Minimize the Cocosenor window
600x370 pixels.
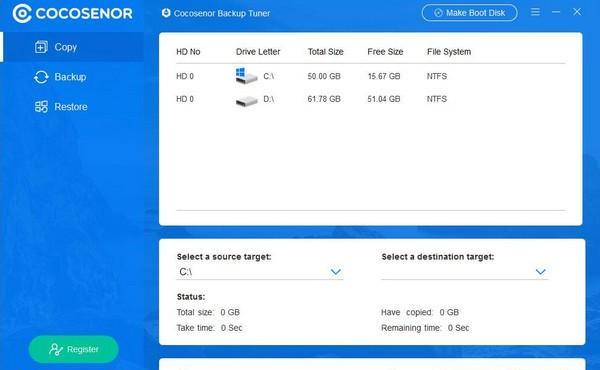point(556,12)
